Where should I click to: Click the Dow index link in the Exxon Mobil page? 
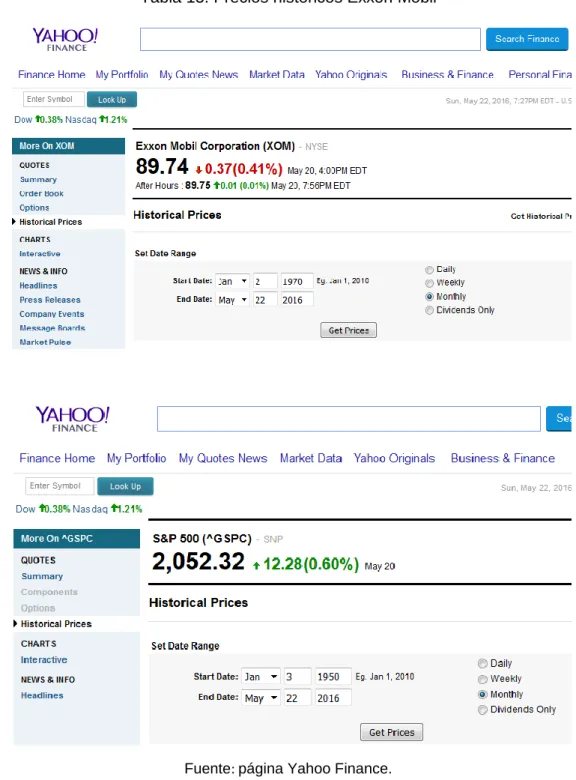point(23,120)
